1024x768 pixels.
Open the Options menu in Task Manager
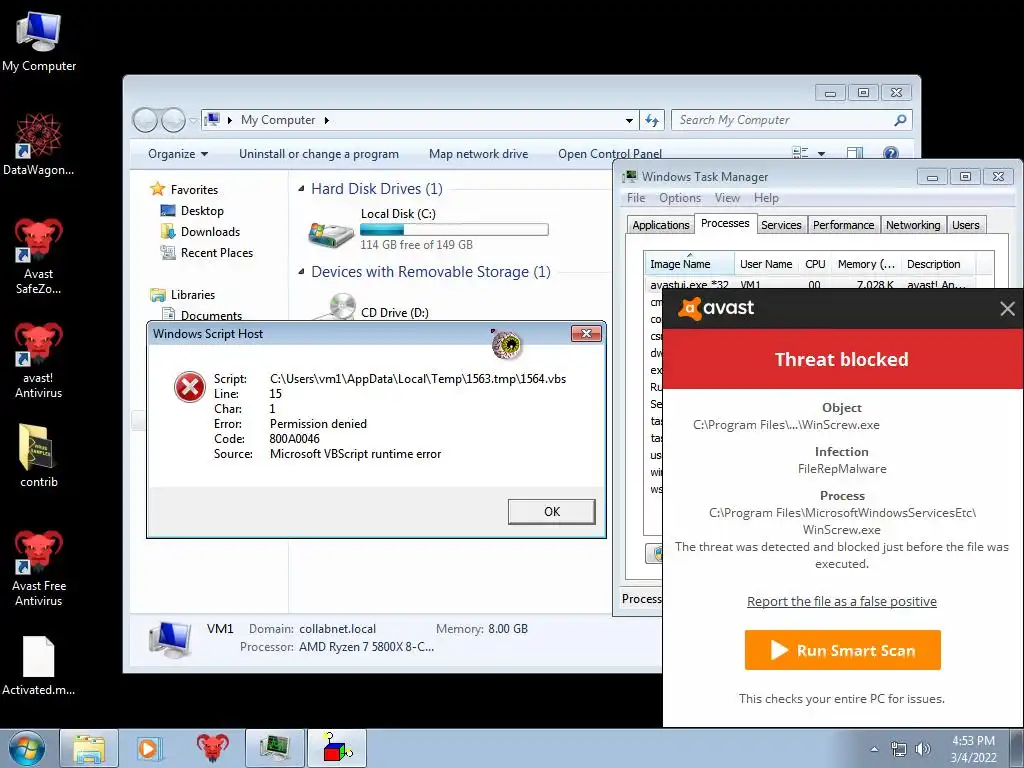click(x=680, y=198)
